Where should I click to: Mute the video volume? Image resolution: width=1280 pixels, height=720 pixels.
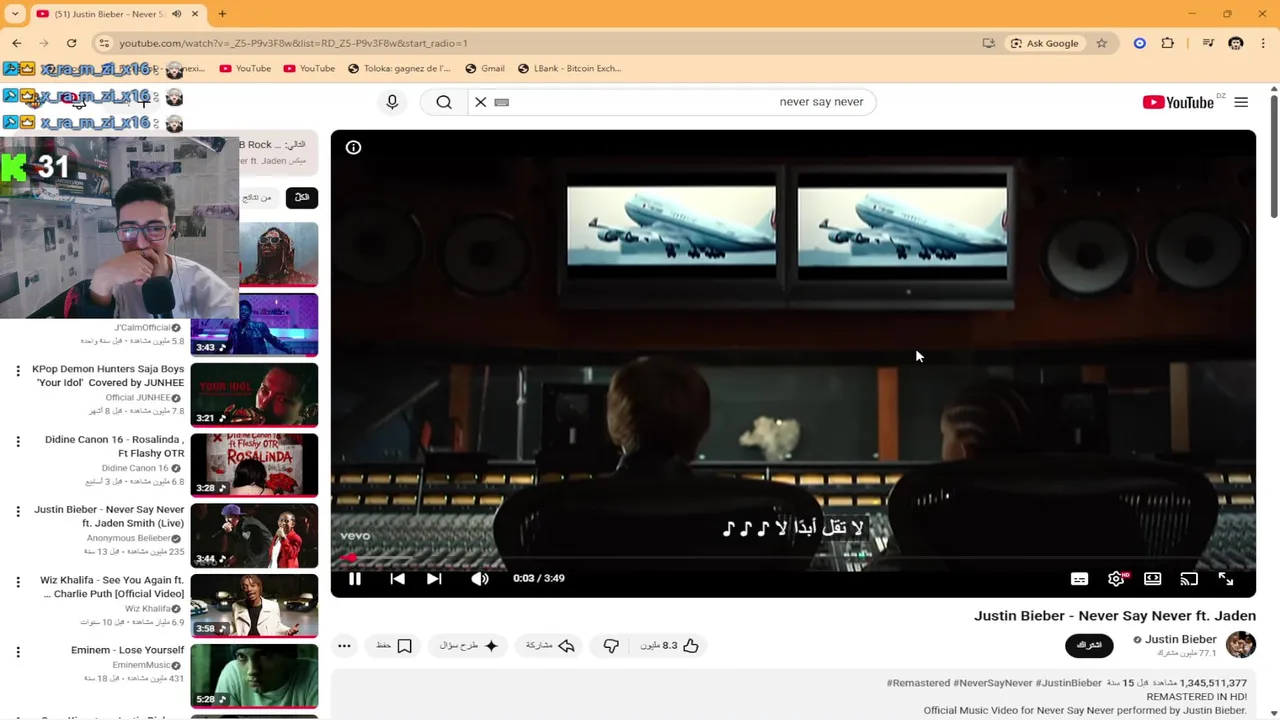click(480, 578)
